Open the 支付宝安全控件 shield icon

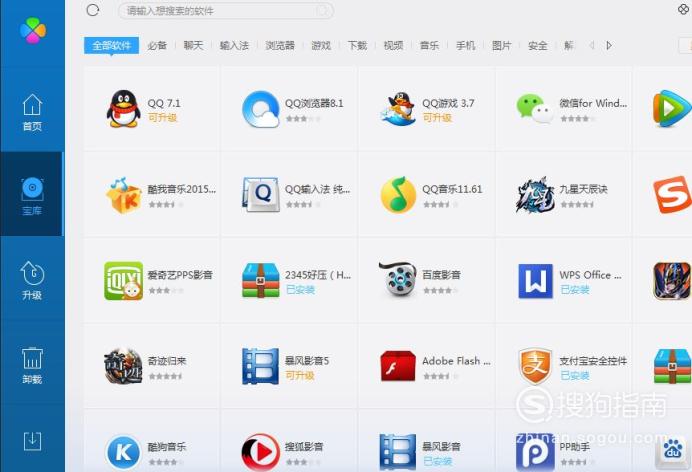(x=535, y=366)
